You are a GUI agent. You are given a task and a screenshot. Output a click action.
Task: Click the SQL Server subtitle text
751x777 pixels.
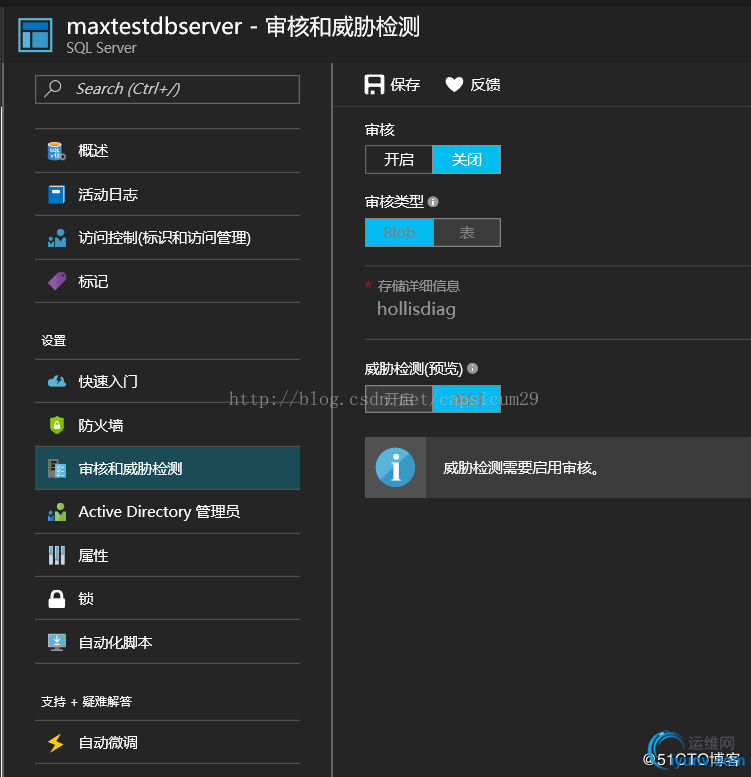102,48
